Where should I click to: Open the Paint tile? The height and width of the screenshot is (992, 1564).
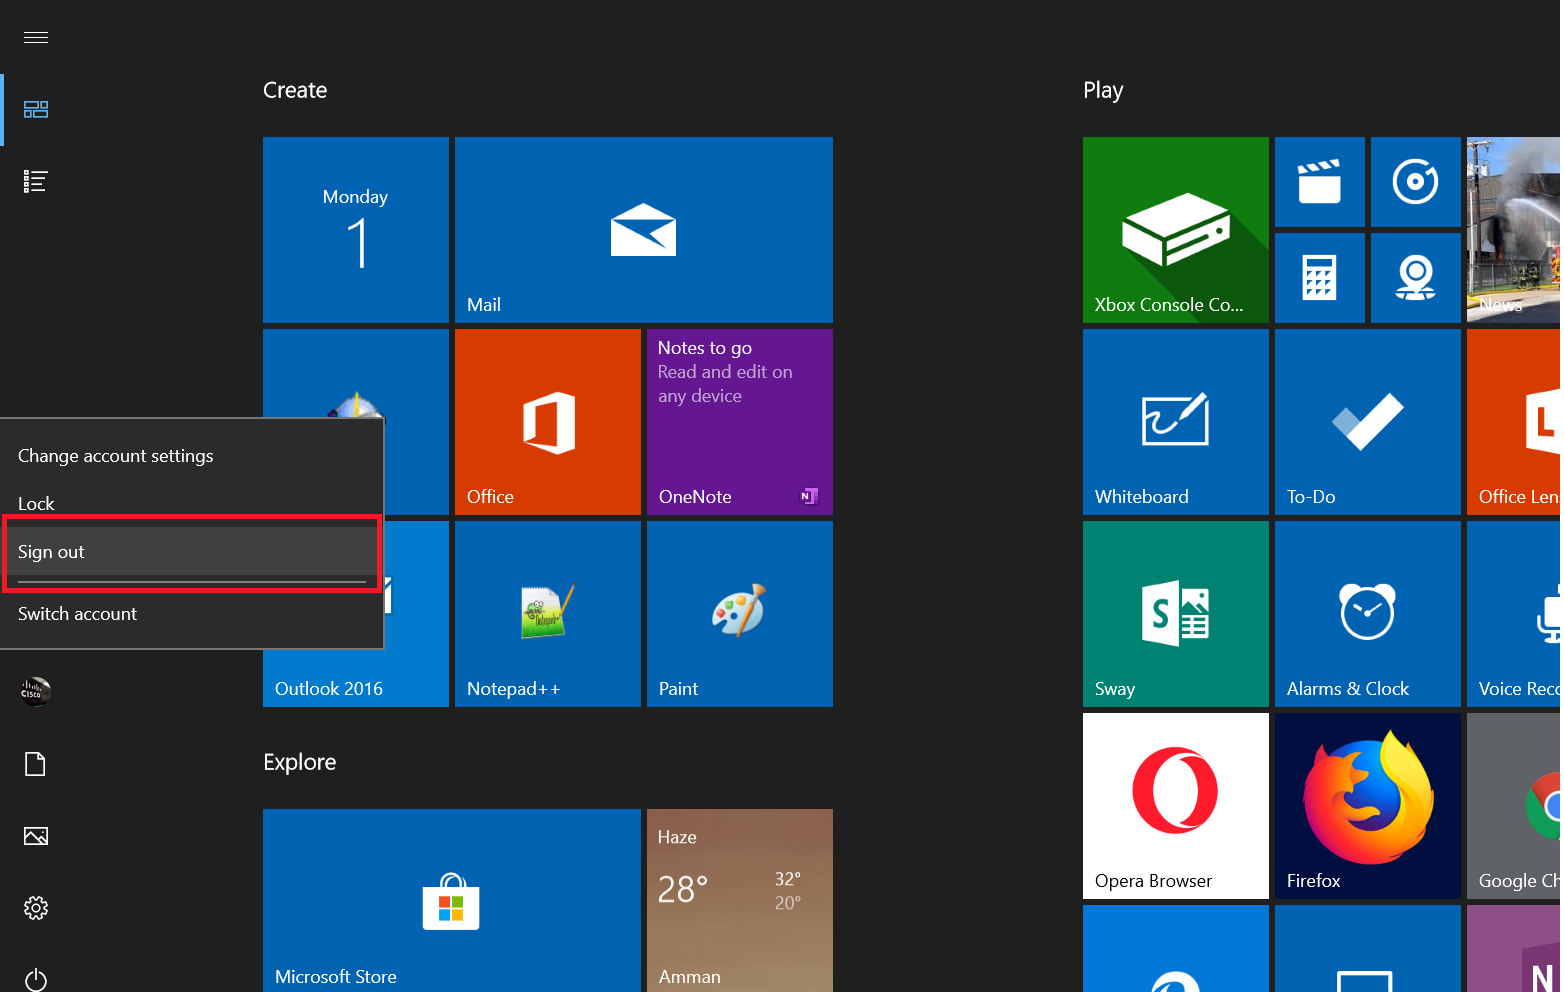pos(740,614)
